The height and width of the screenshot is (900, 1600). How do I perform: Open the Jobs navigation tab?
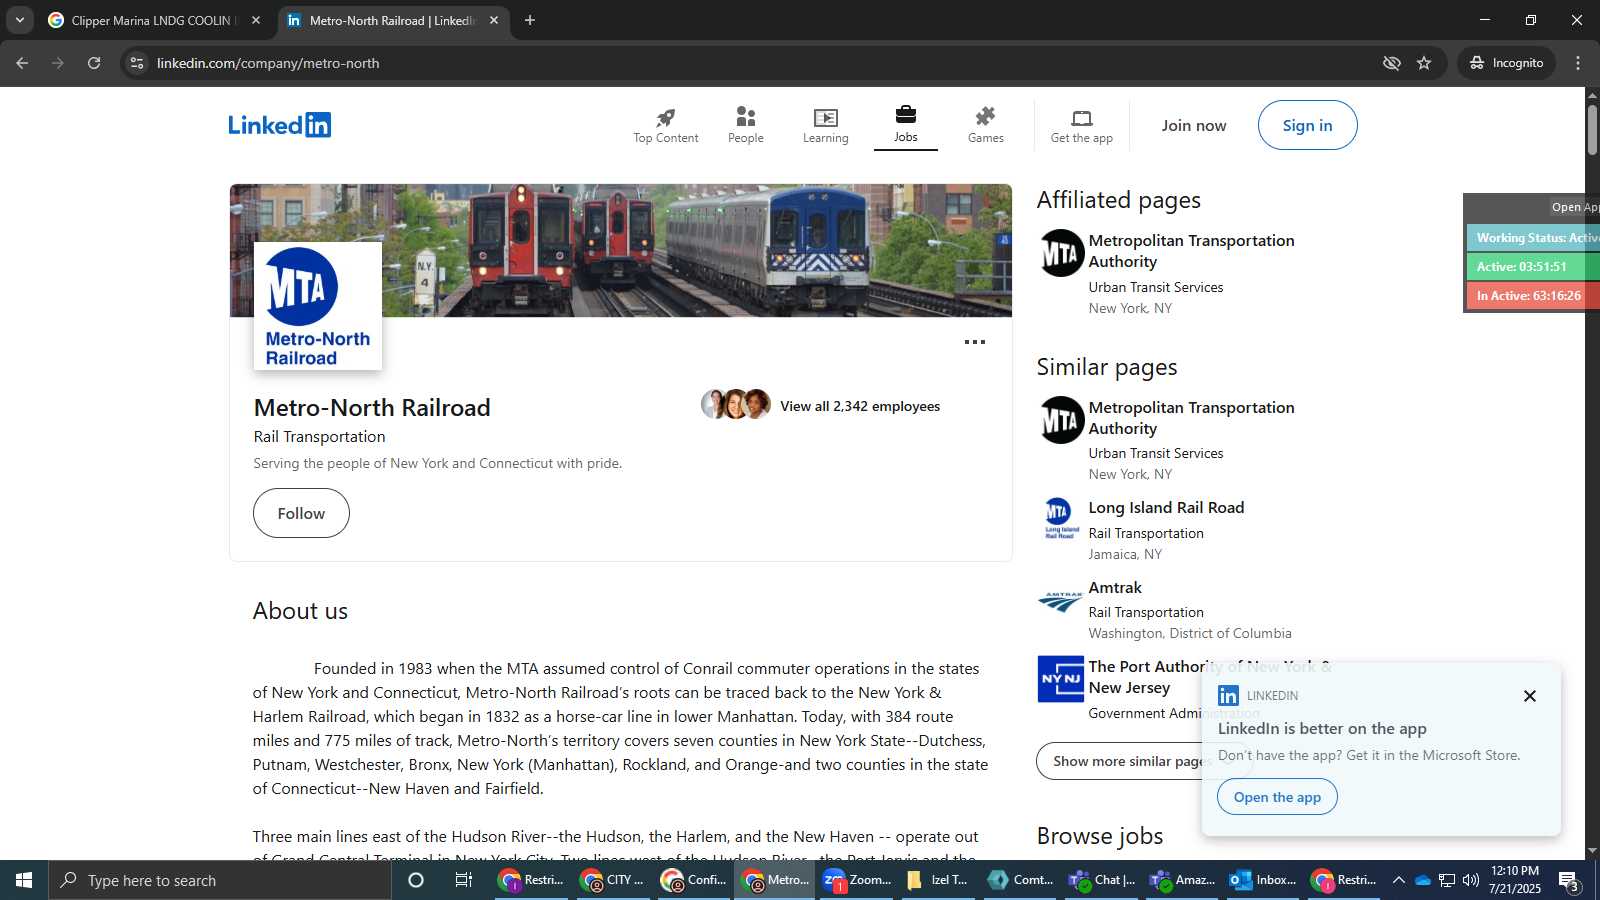pyautogui.click(x=905, y=126)
